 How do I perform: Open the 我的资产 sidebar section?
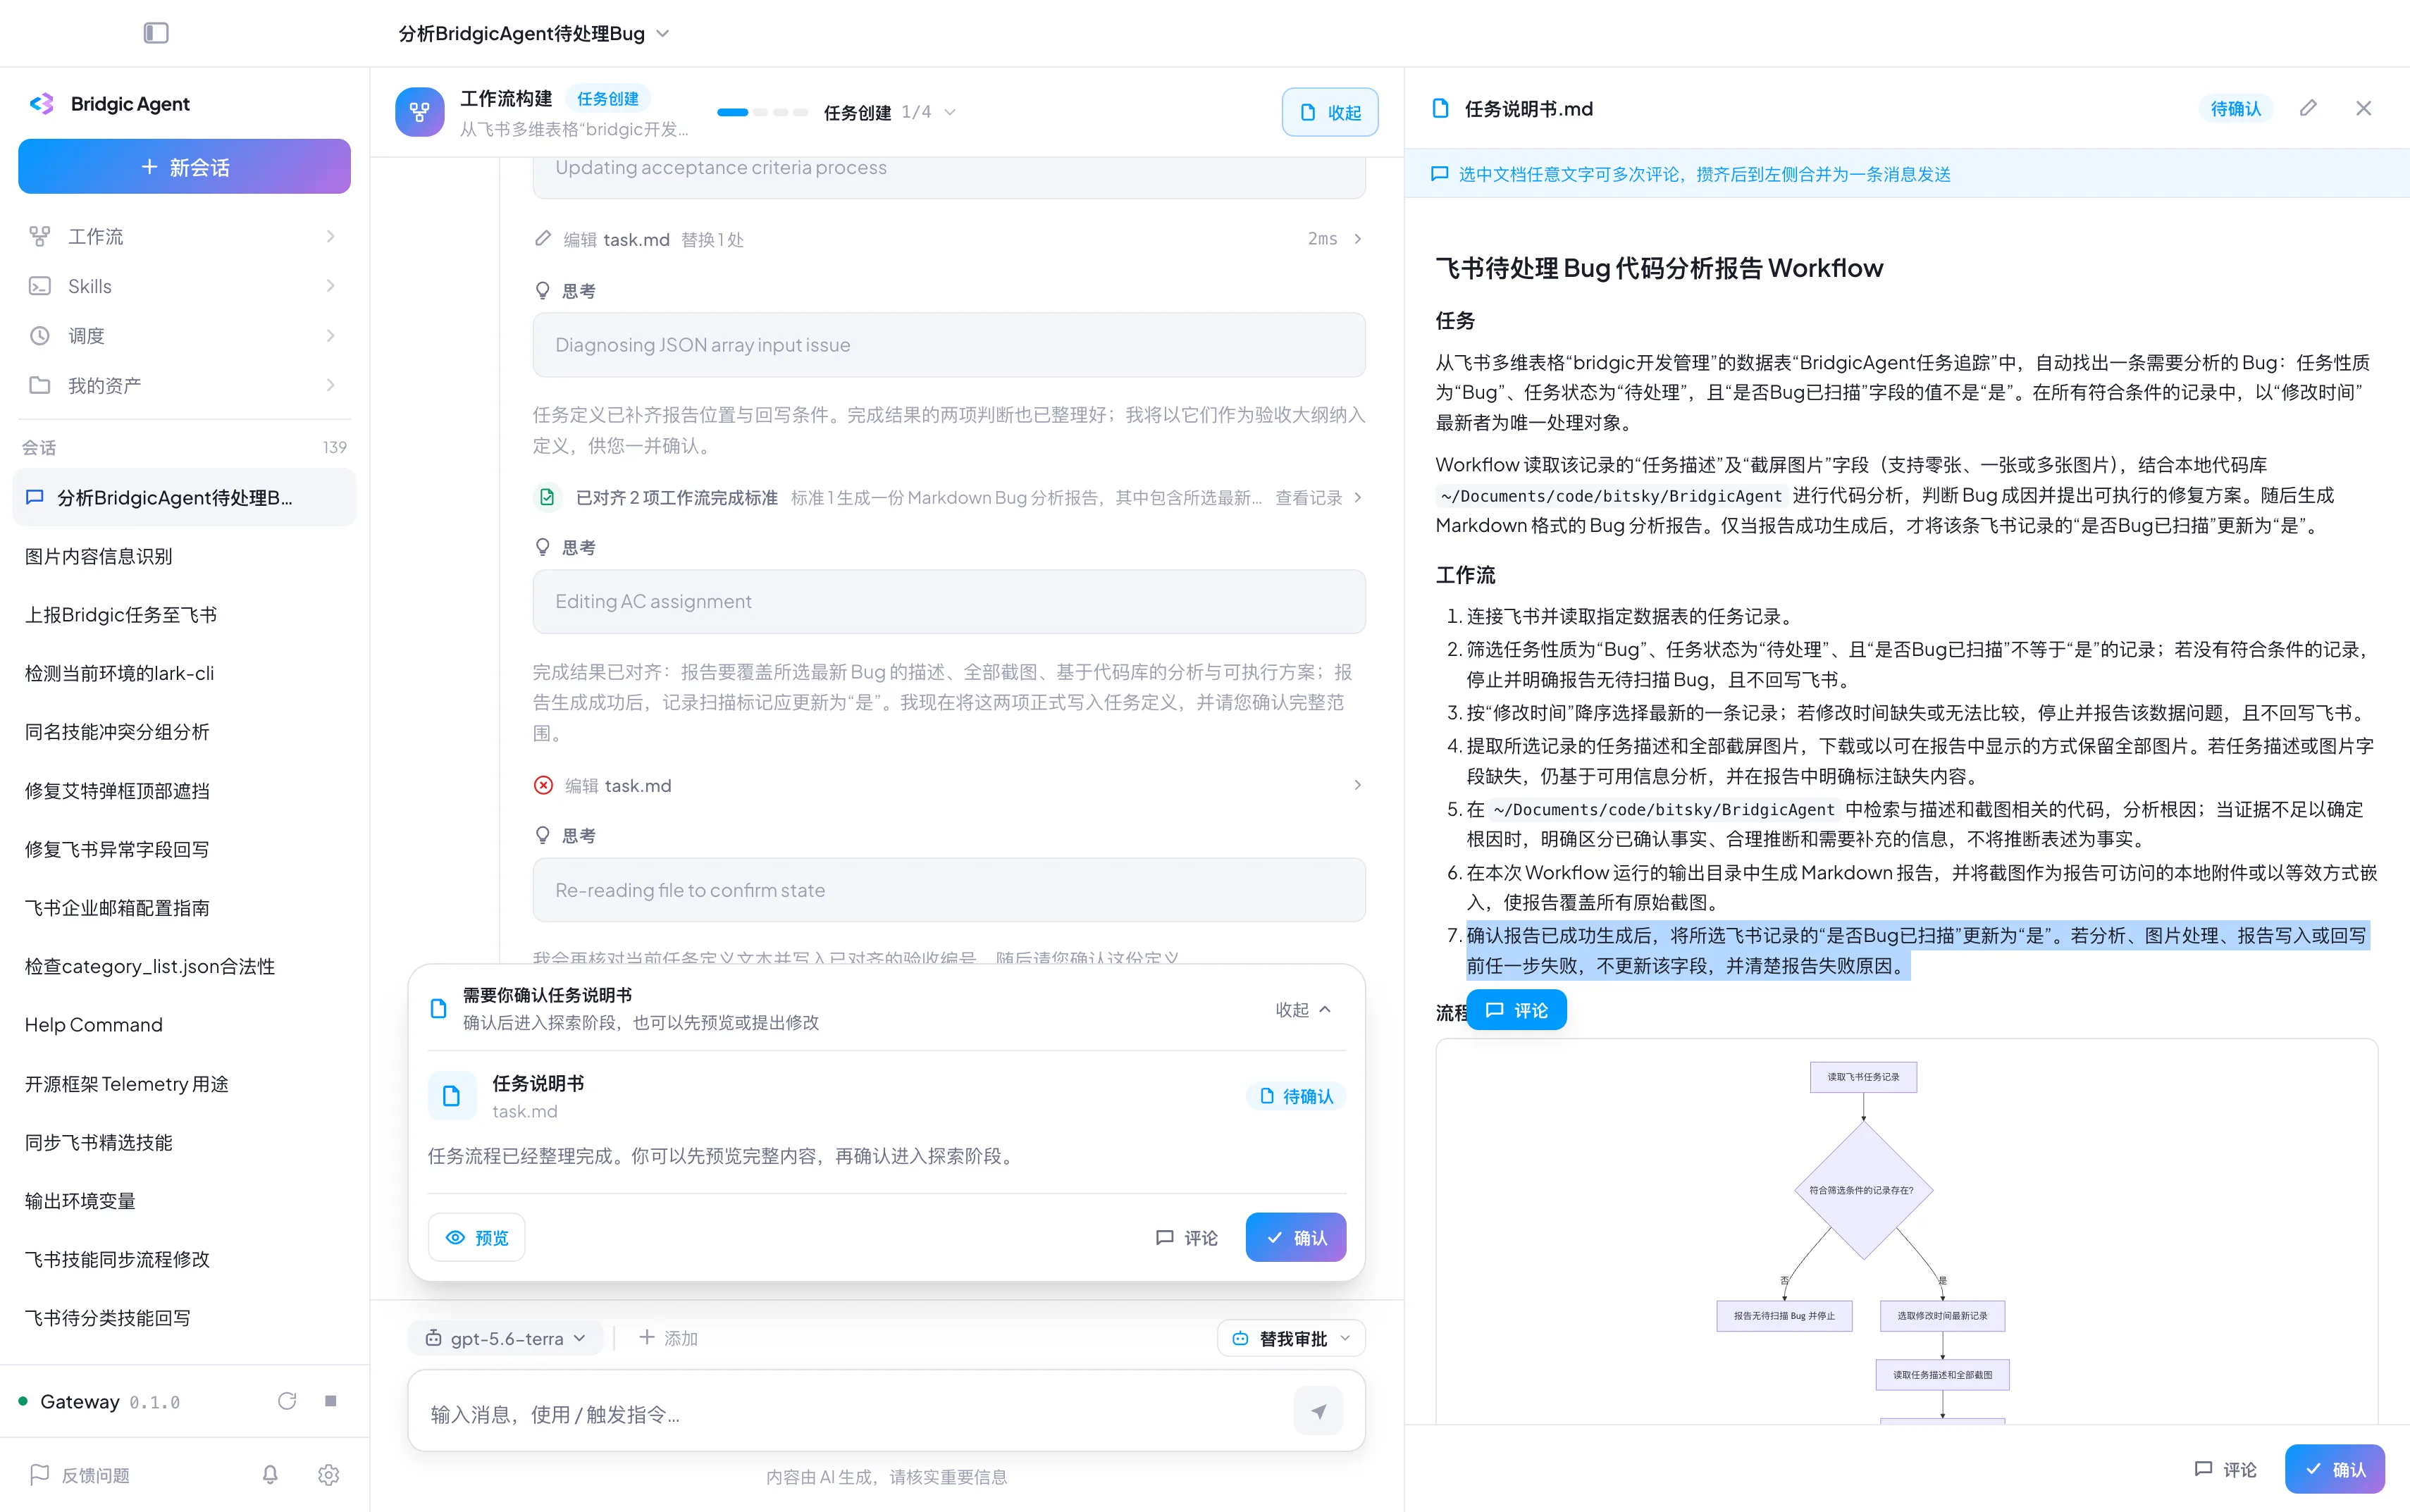[184, 385]
